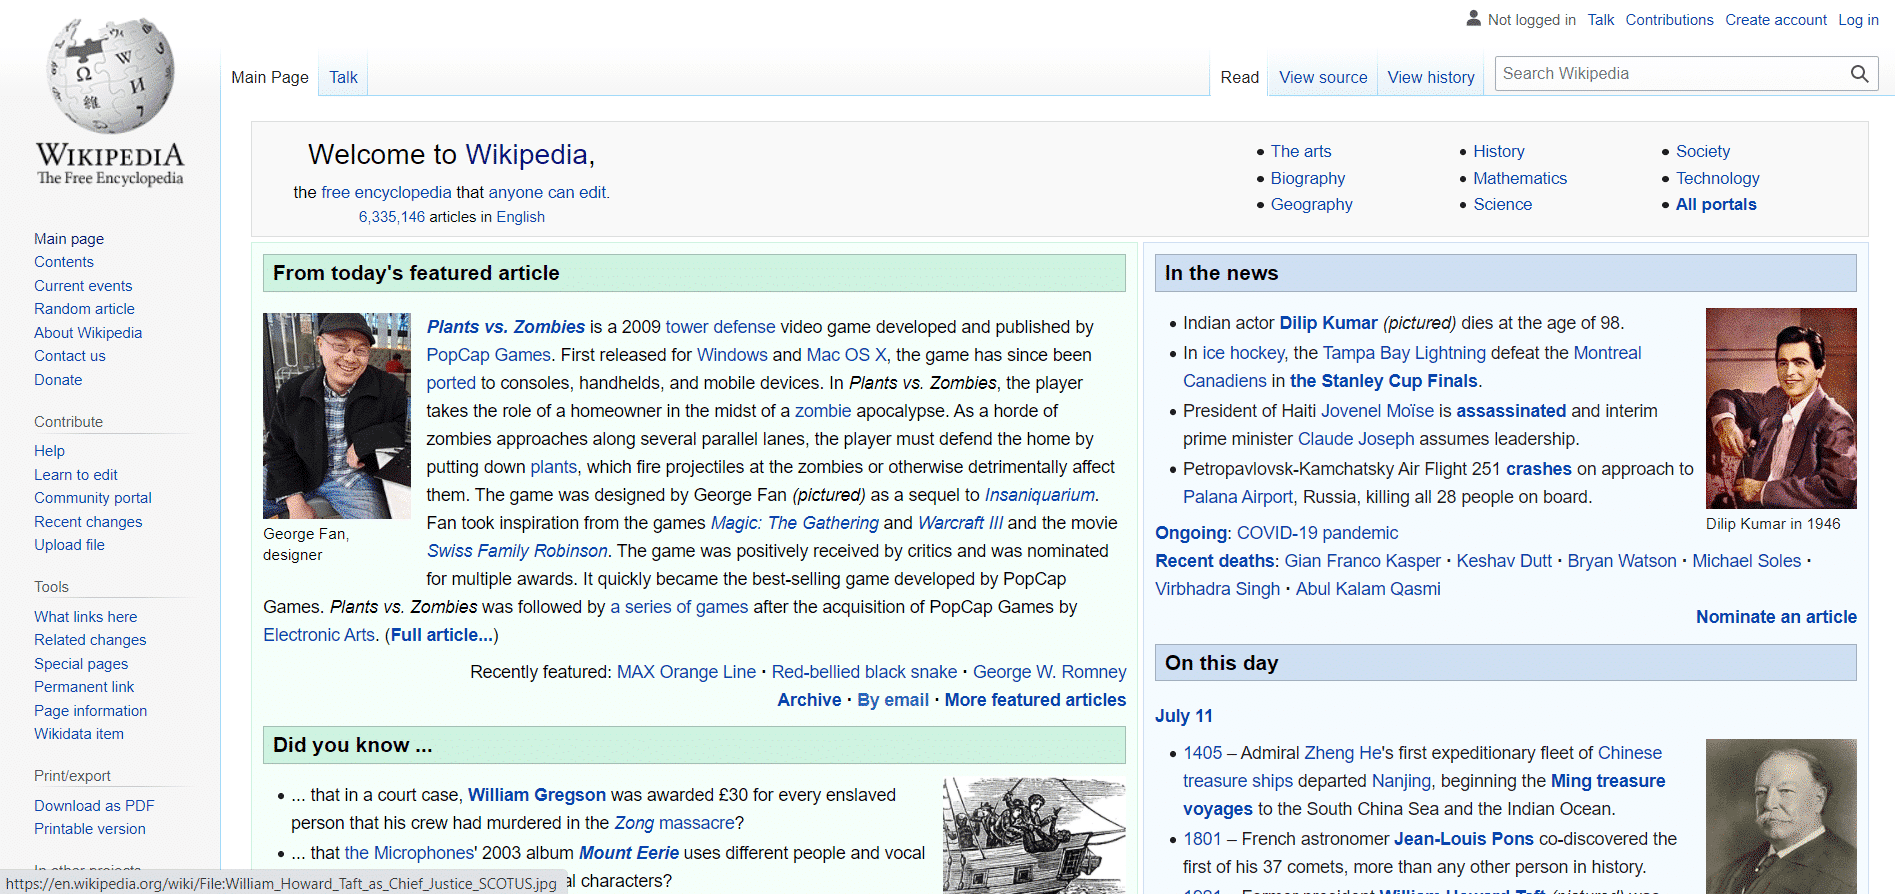View Recent changes

click(x=88, y=522)
